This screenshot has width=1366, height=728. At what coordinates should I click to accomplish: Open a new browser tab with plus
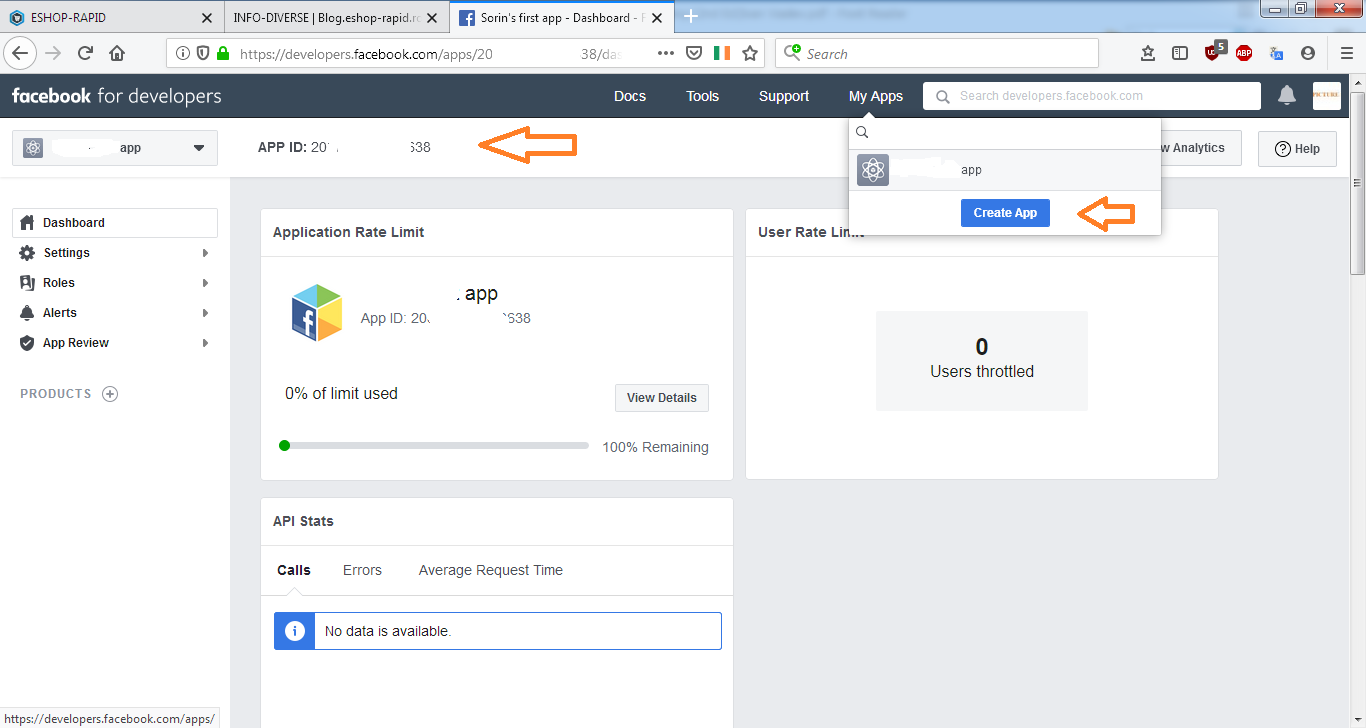690,17
